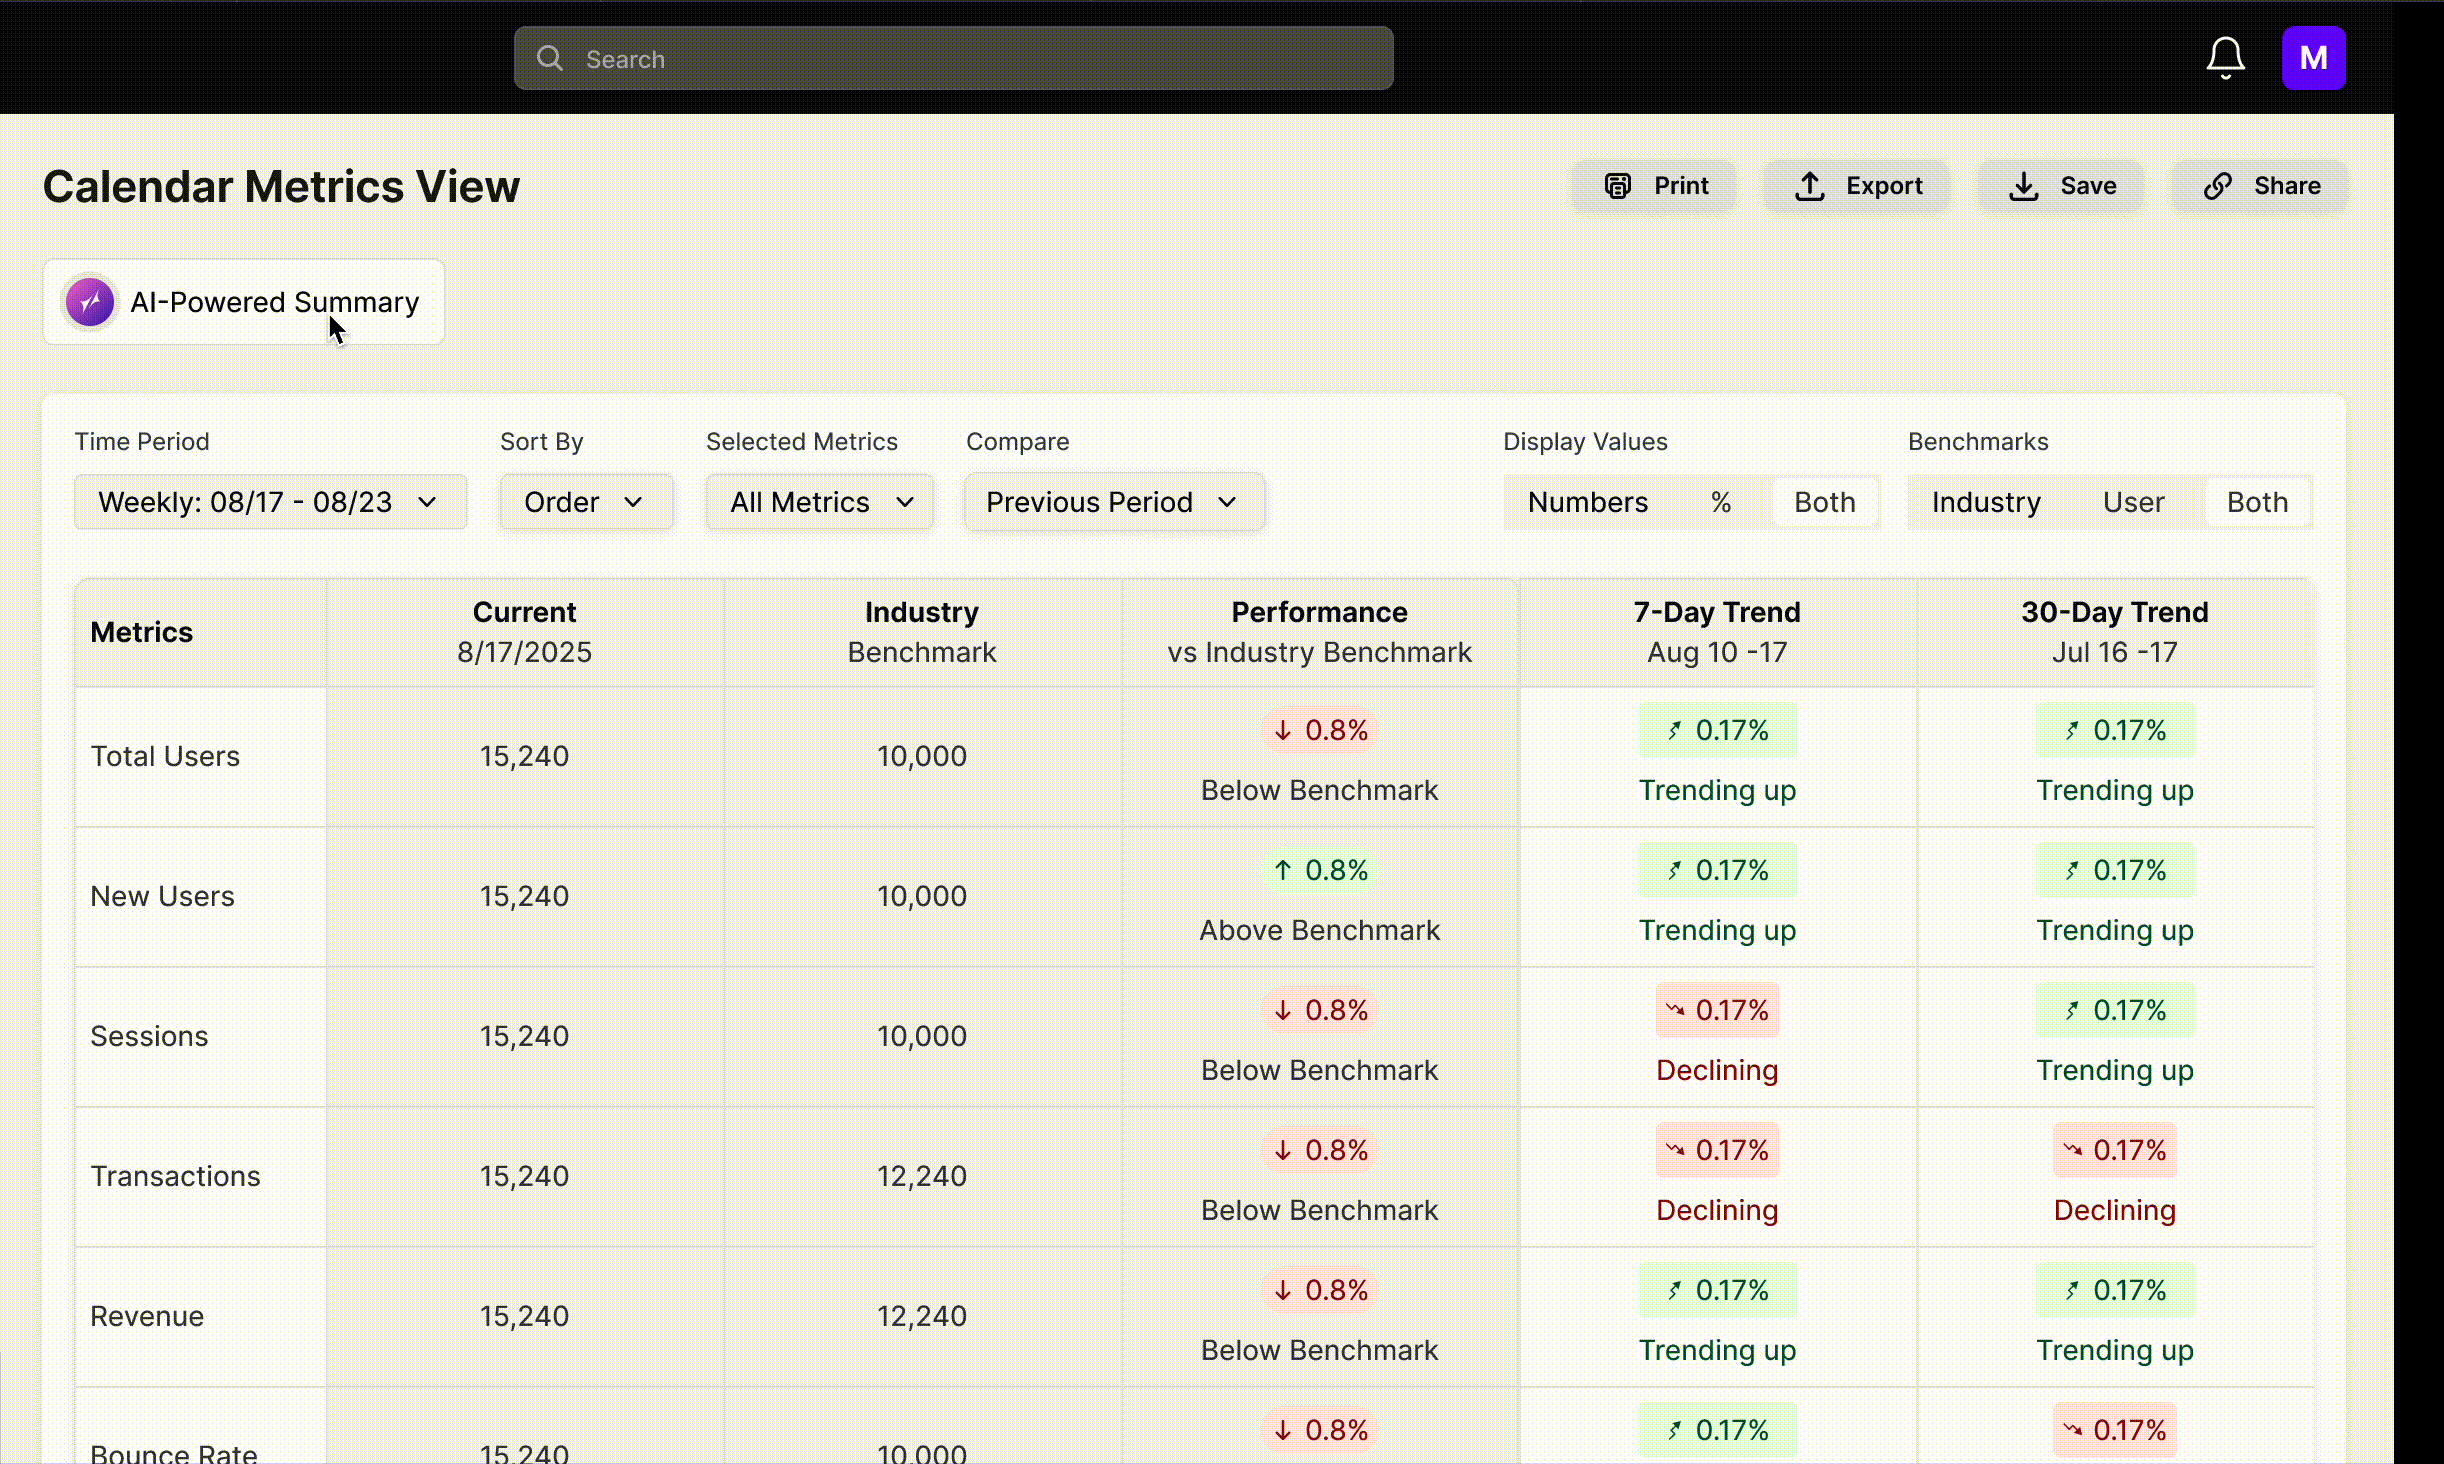
Task: Choose Industry in the Benchmarks selector
Action: coord(1985,502)
